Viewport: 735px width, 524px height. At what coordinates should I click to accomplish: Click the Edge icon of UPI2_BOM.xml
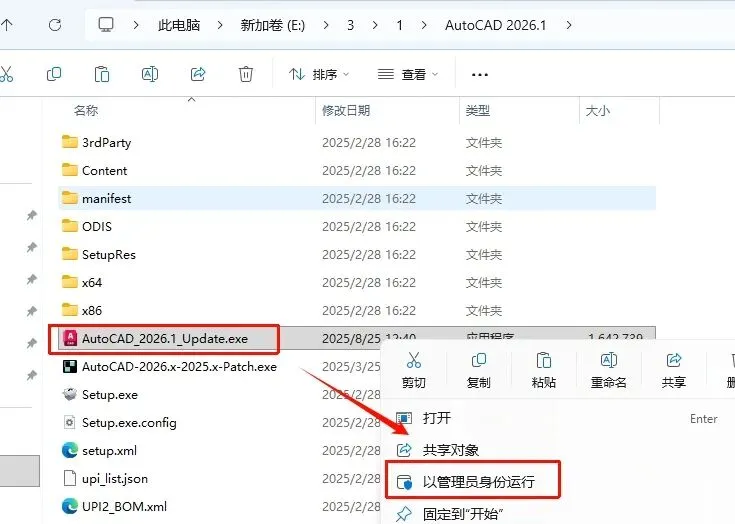coord(70,506)
